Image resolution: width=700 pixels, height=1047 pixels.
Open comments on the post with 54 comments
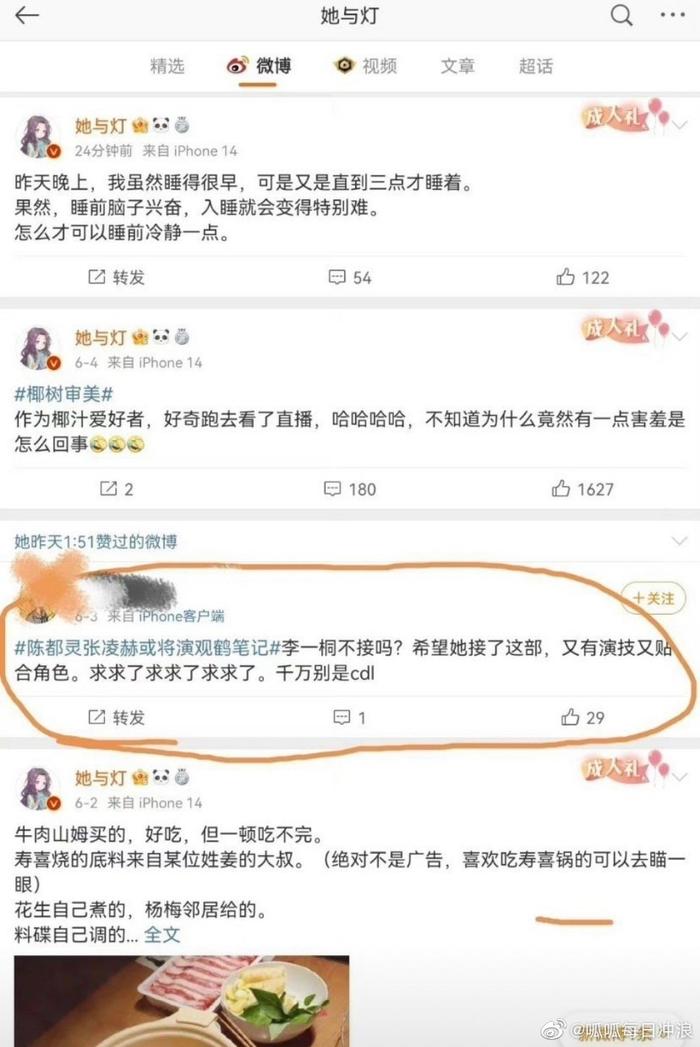point(350,277)
